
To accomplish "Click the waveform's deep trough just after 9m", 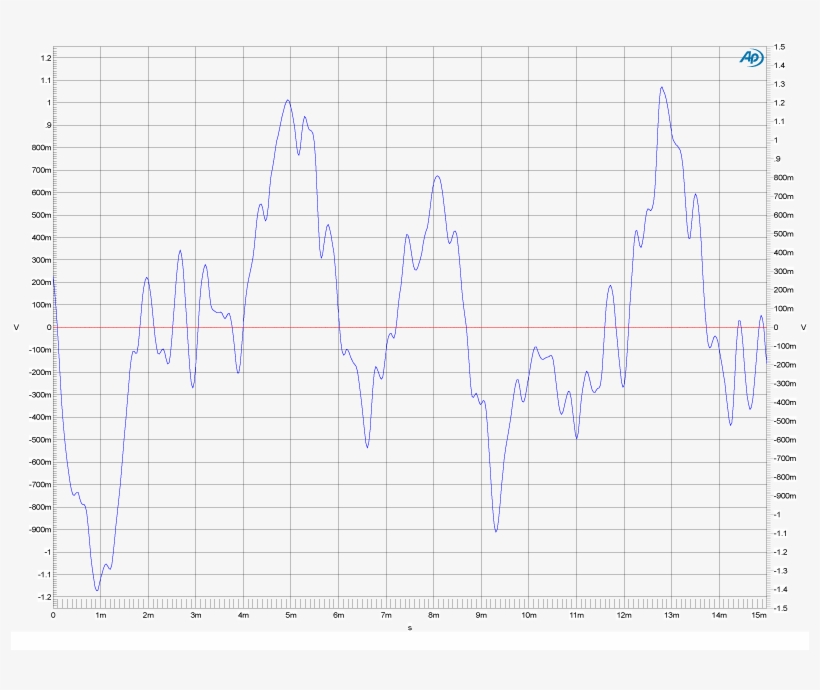I will click(496, 530).
